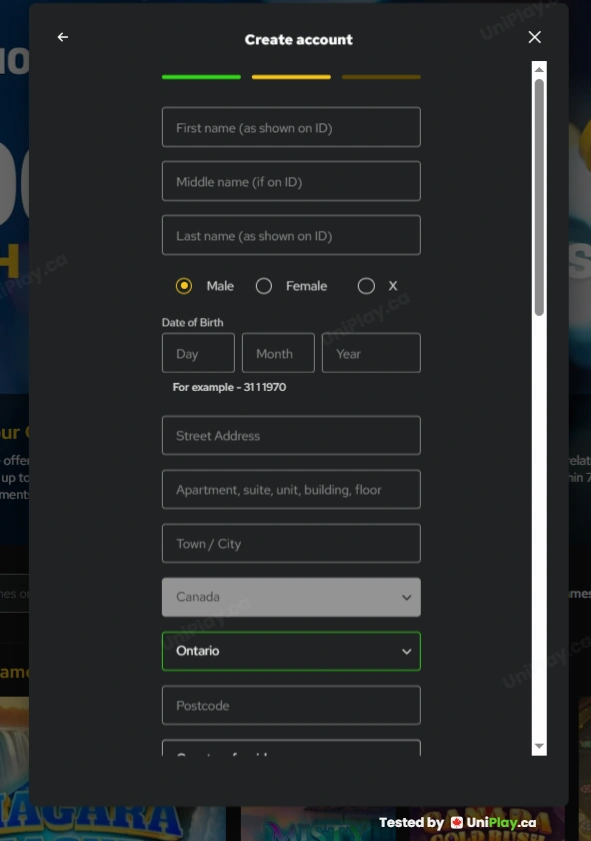Close the Create account dialog
591x841 pixels.
(x=534, y=37)
